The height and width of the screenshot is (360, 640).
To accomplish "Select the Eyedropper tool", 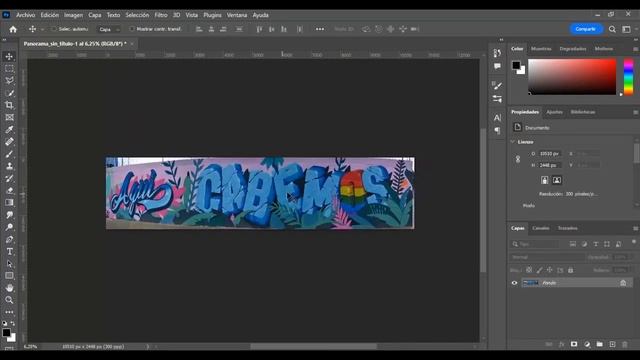I will [x=9, y=129].
